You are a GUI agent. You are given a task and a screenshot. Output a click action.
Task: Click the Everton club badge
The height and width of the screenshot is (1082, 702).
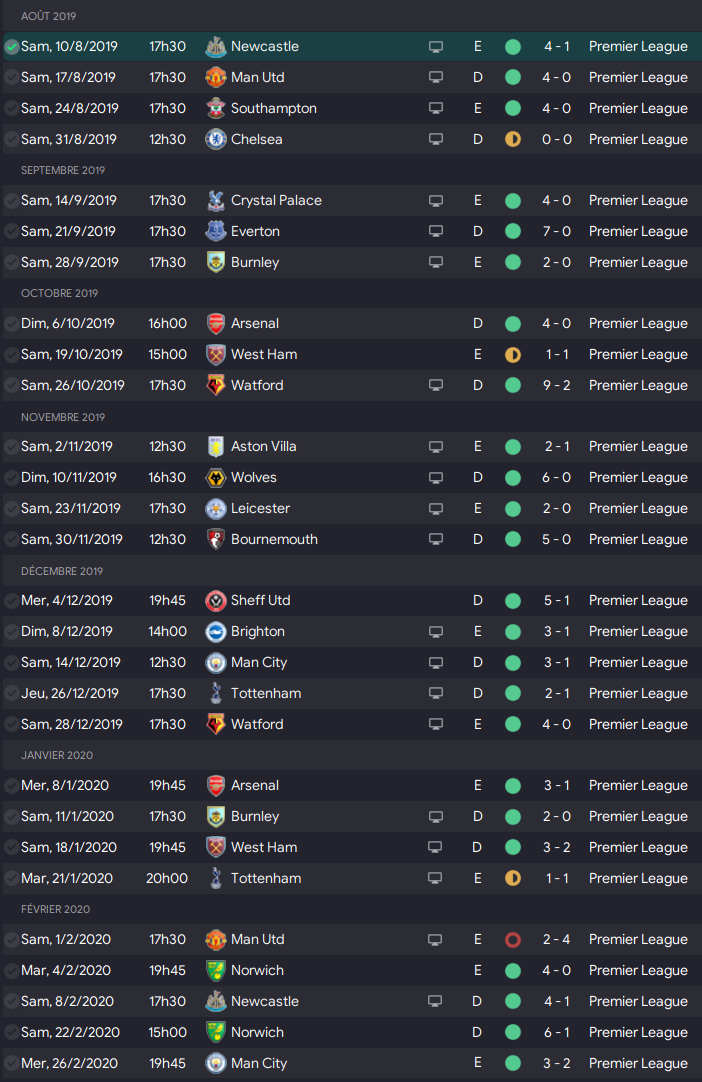215,231
